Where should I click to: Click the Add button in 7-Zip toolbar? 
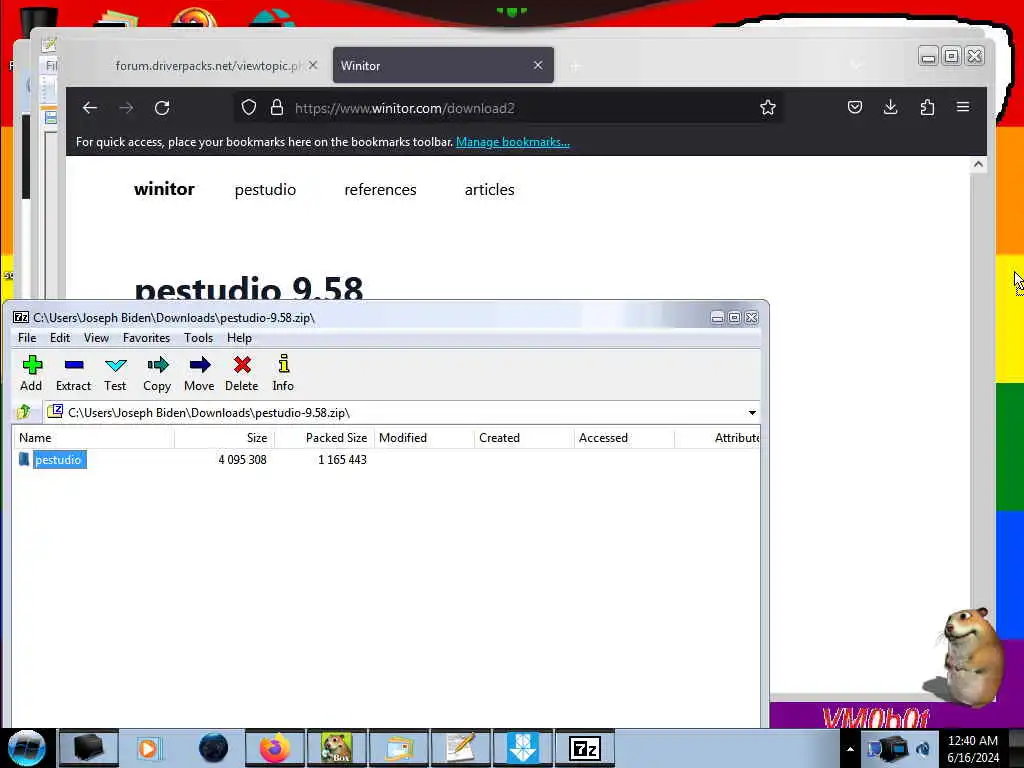pyautogui.click(x=31, y=373)
